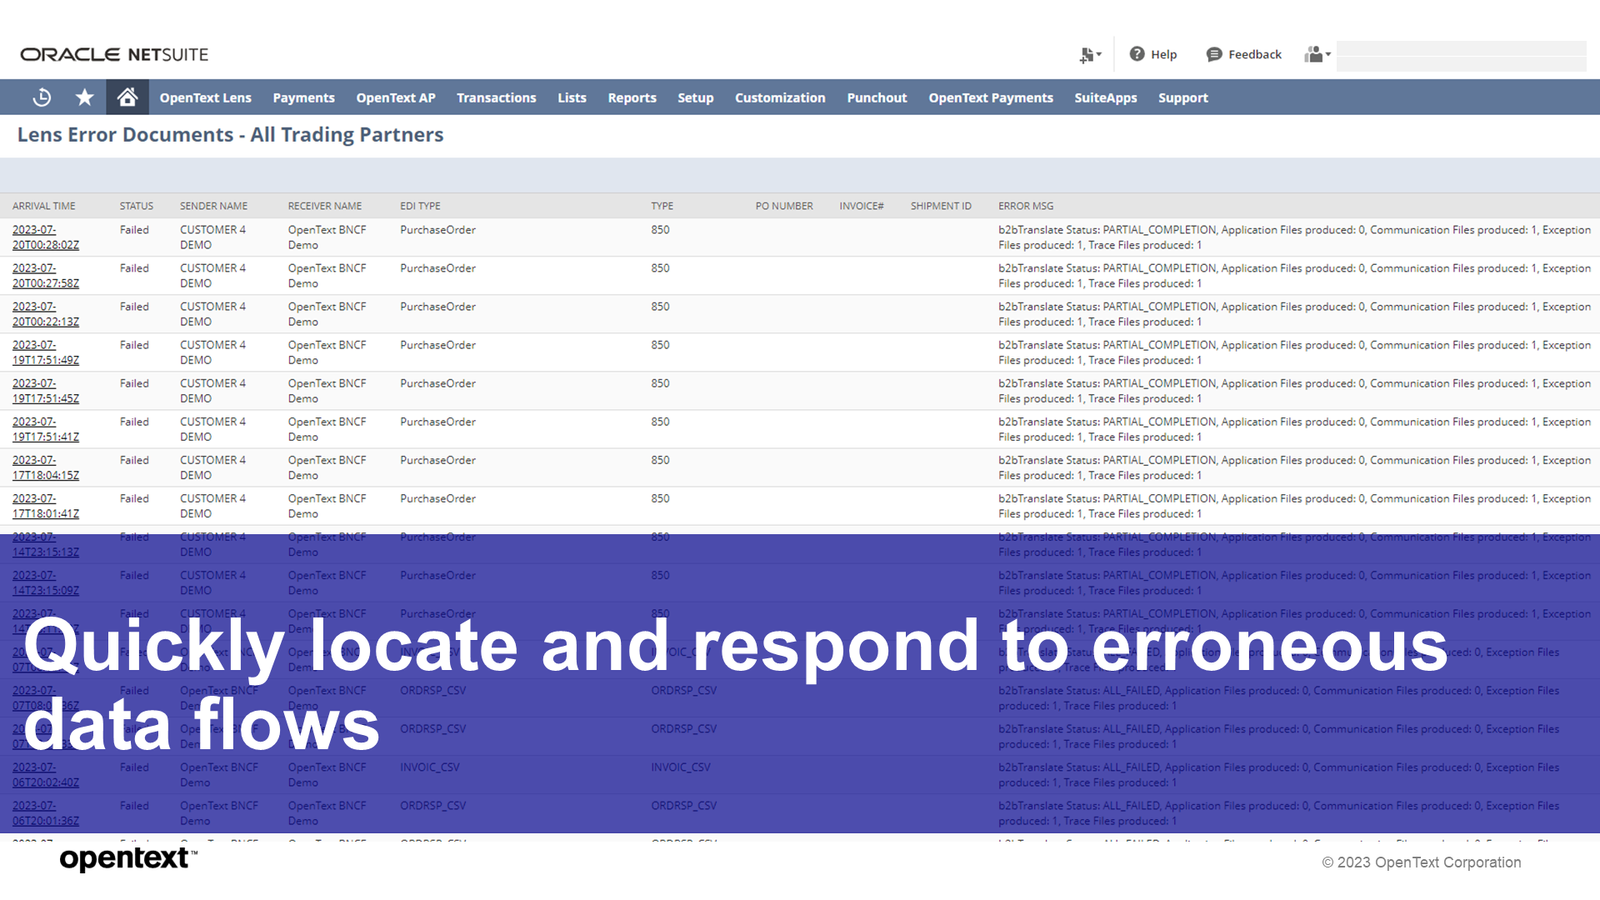Select ORDRSP_CSV EDI type in 06T20:01:36Z row
This screenshot has height=900, width=1600.
coord(433,805)
